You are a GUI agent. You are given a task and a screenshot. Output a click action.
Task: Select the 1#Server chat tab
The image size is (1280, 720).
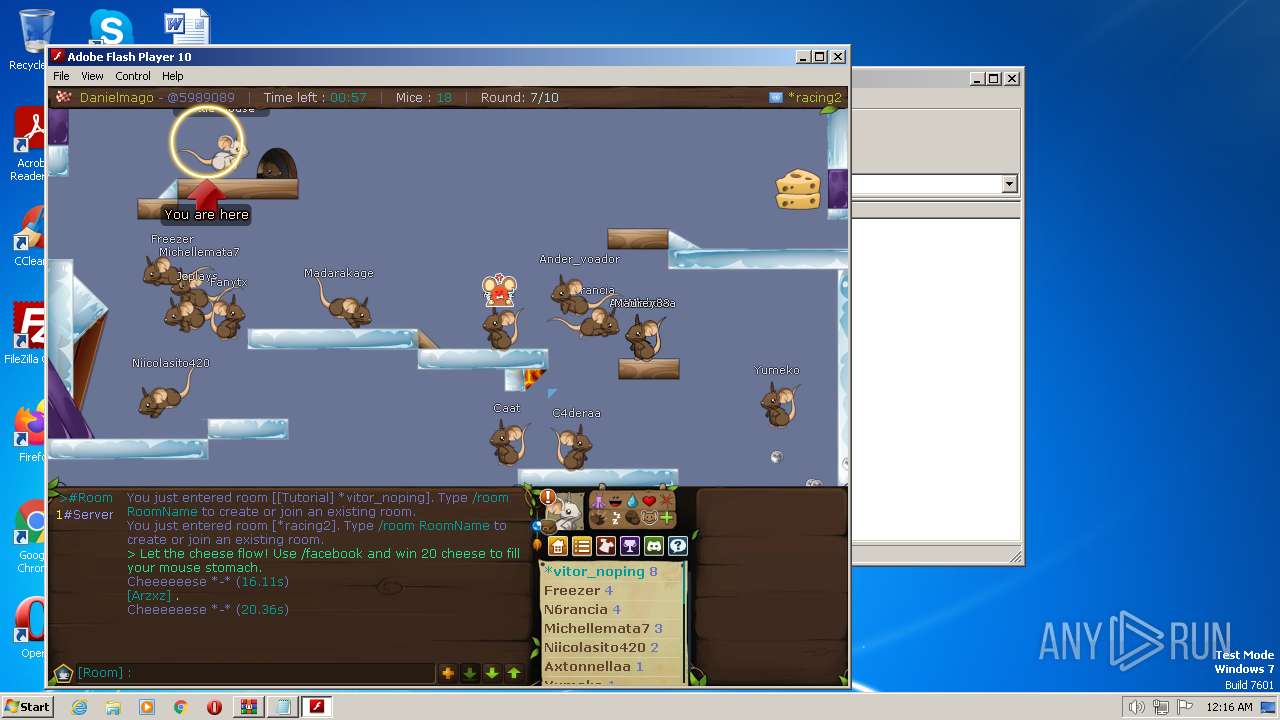click(84, 514)
